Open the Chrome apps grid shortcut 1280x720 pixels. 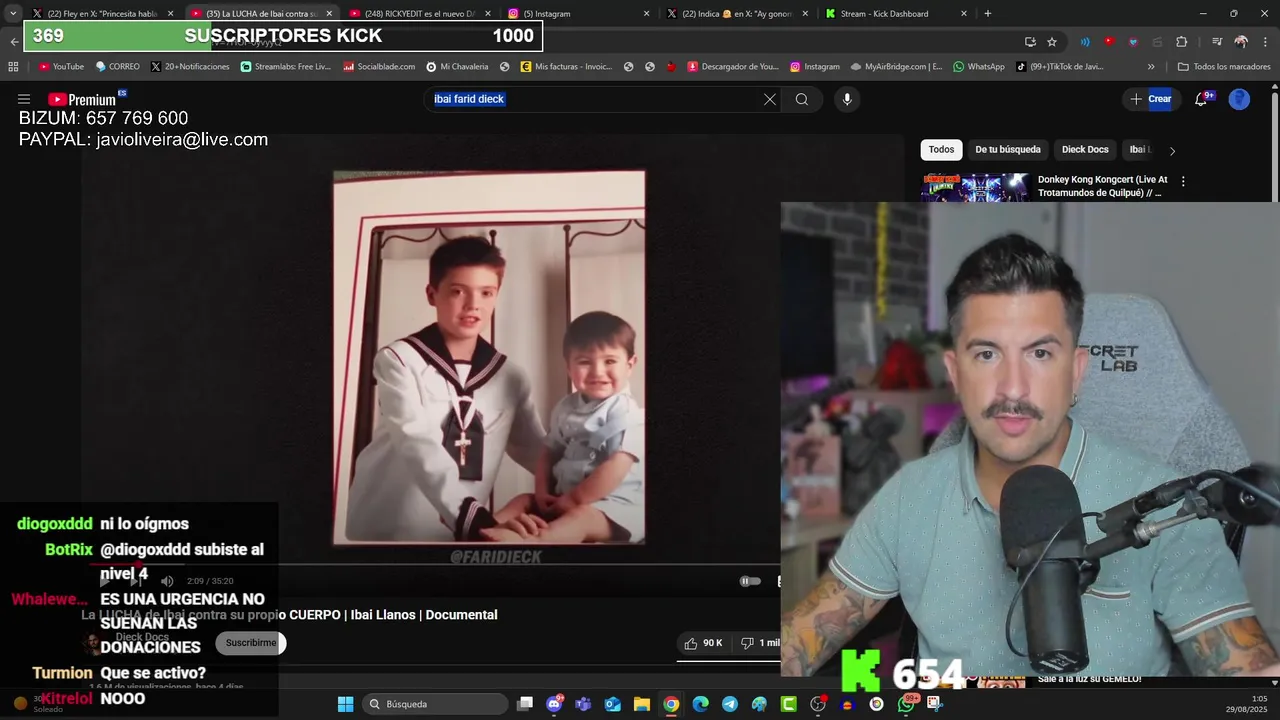[13, 67]
